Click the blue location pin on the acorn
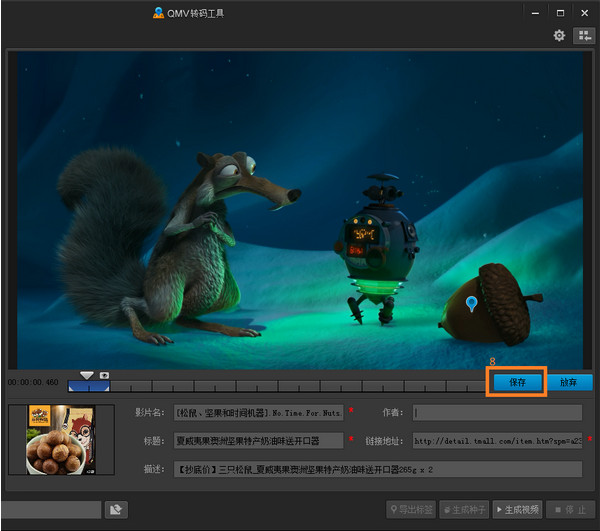The height and width of the screenshot is (531, 600). coord(471,303)
